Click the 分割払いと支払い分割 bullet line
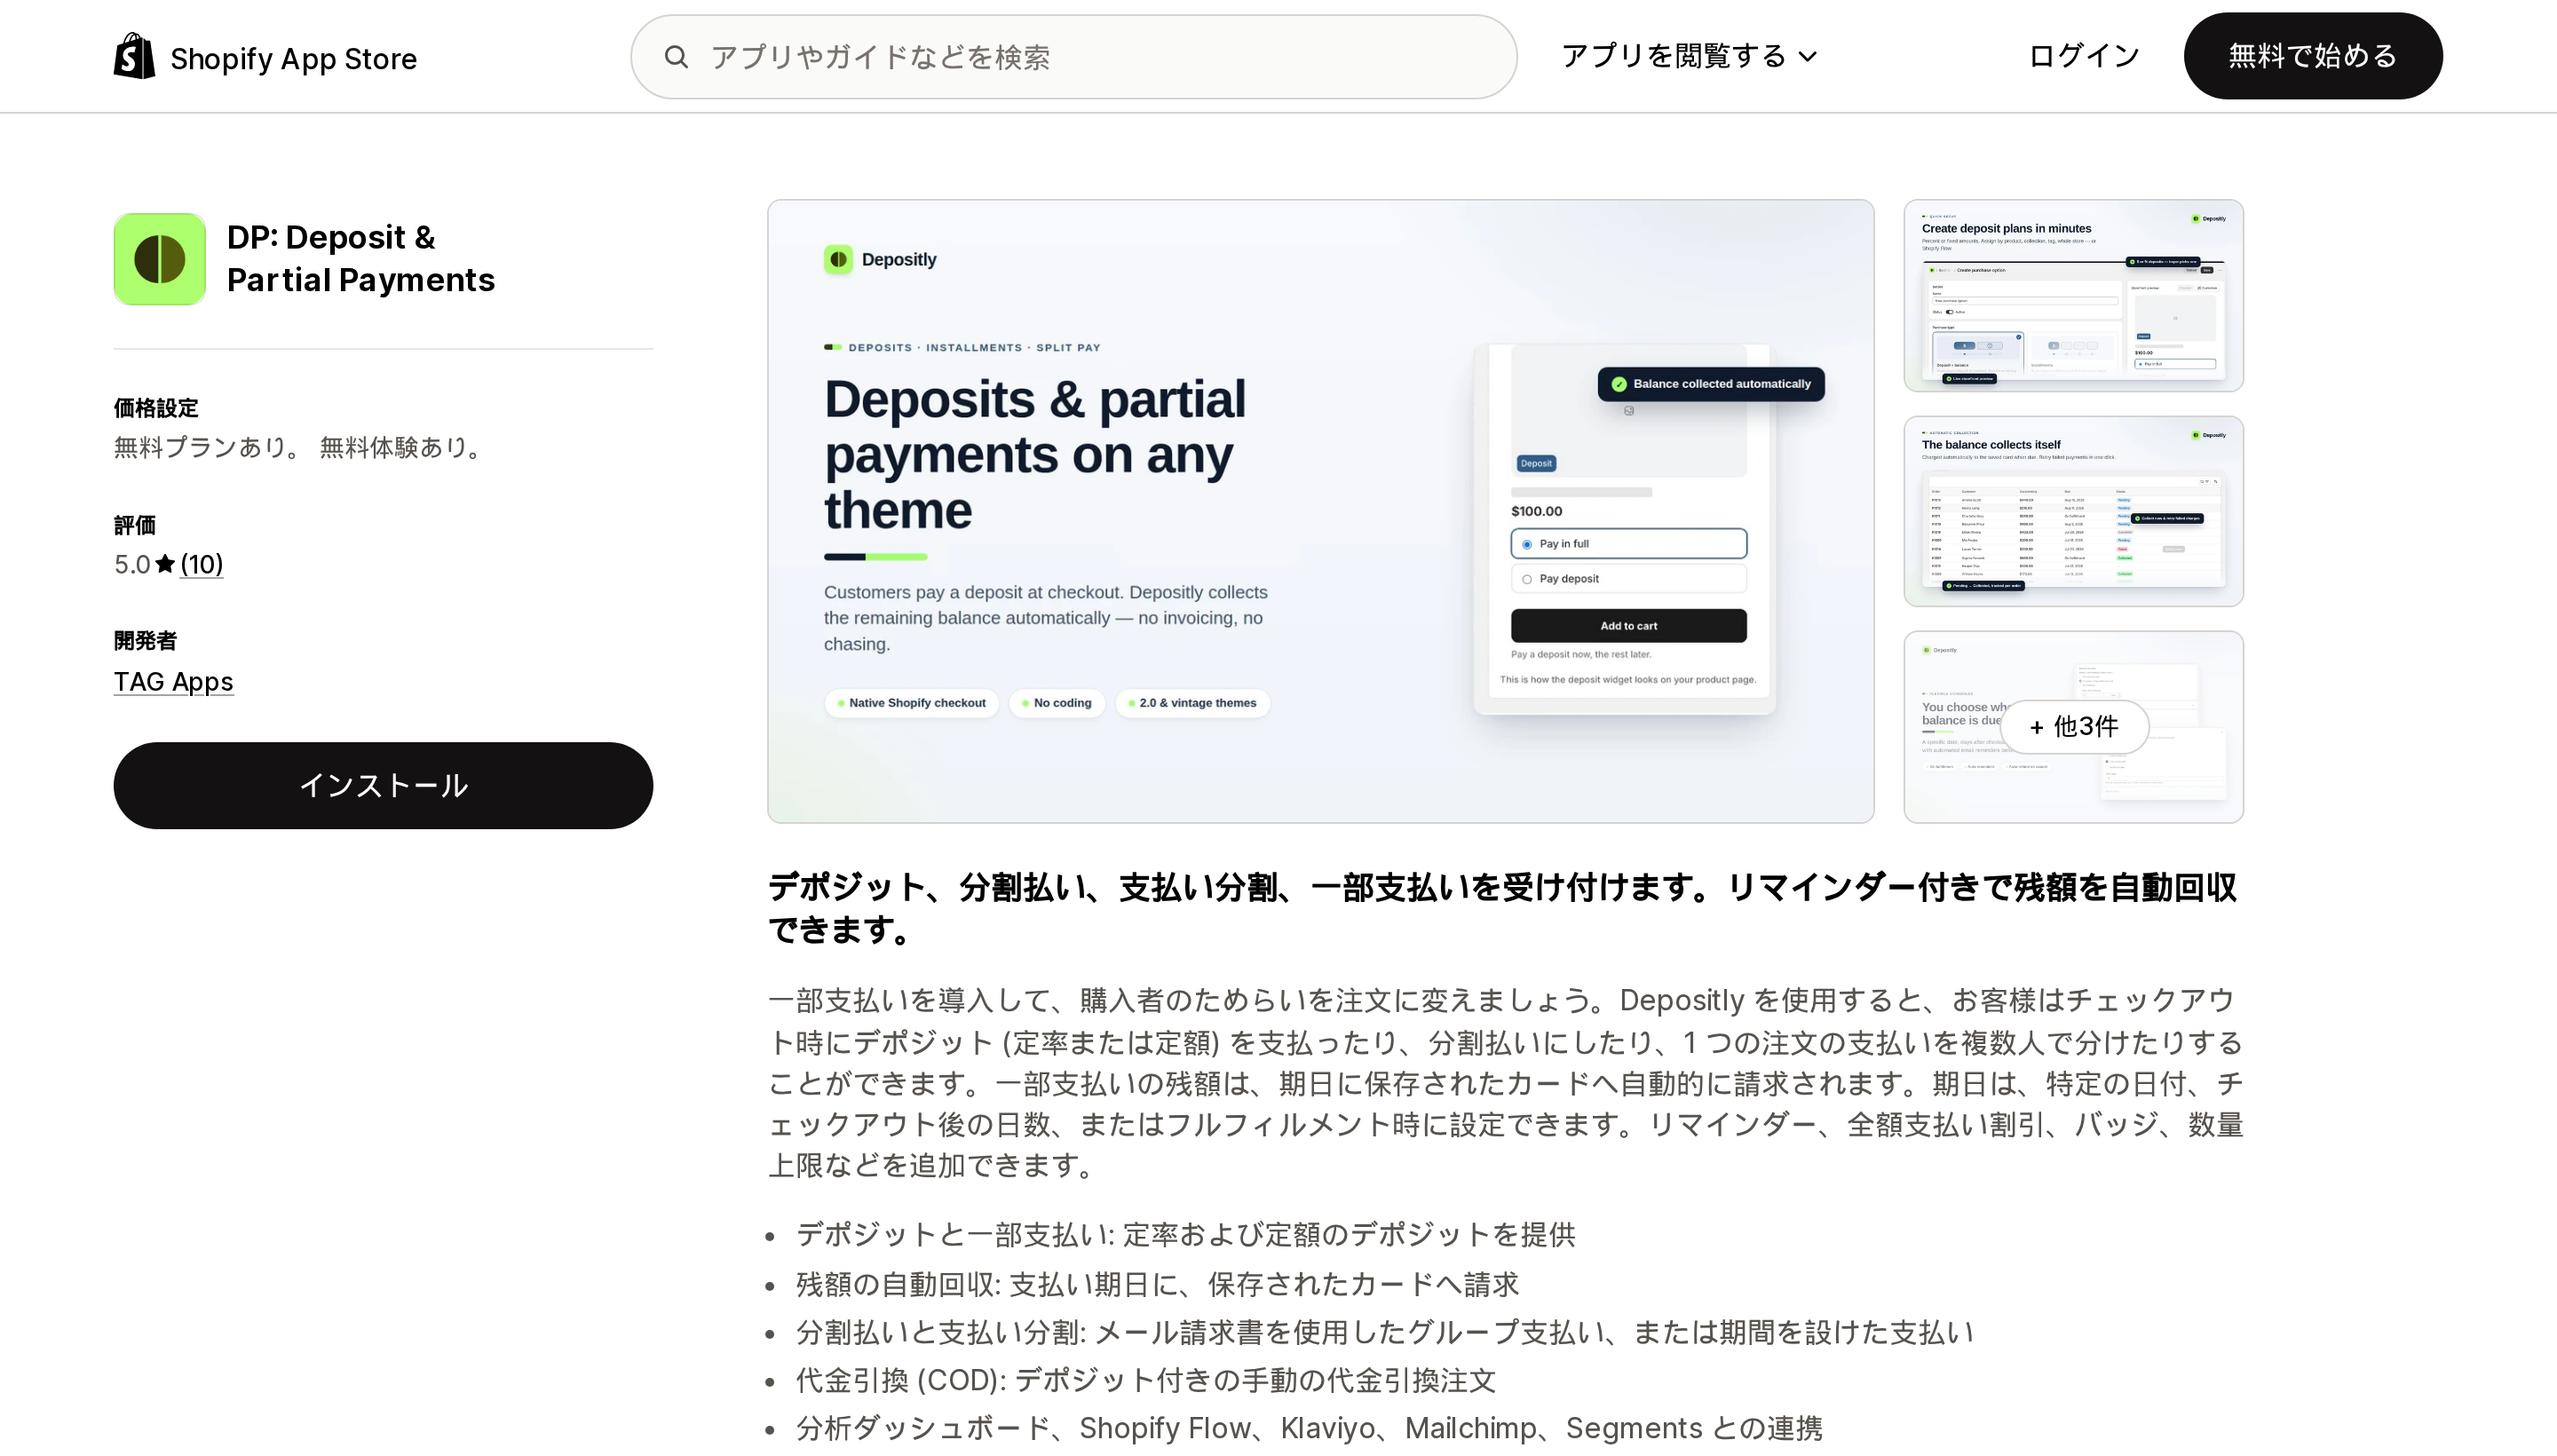 [x=1385, y=1333]
